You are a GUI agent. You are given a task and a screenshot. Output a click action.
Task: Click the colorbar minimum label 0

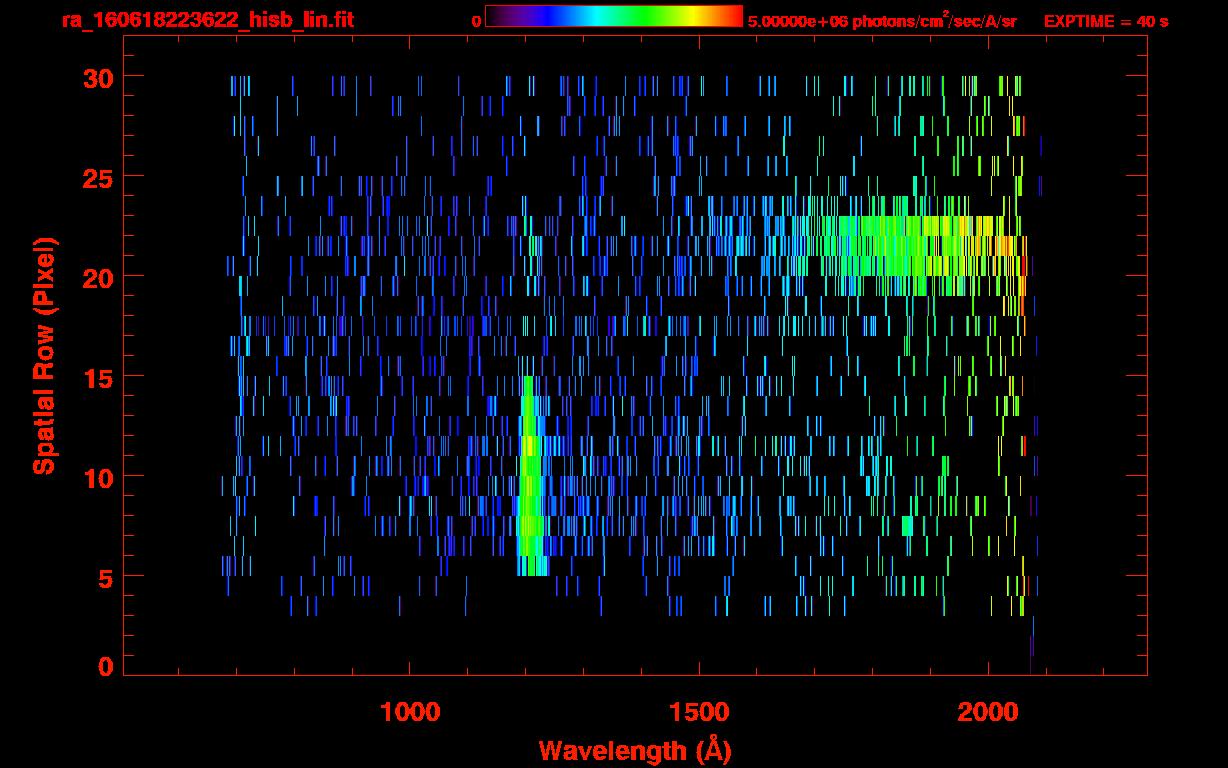(477, 21)
